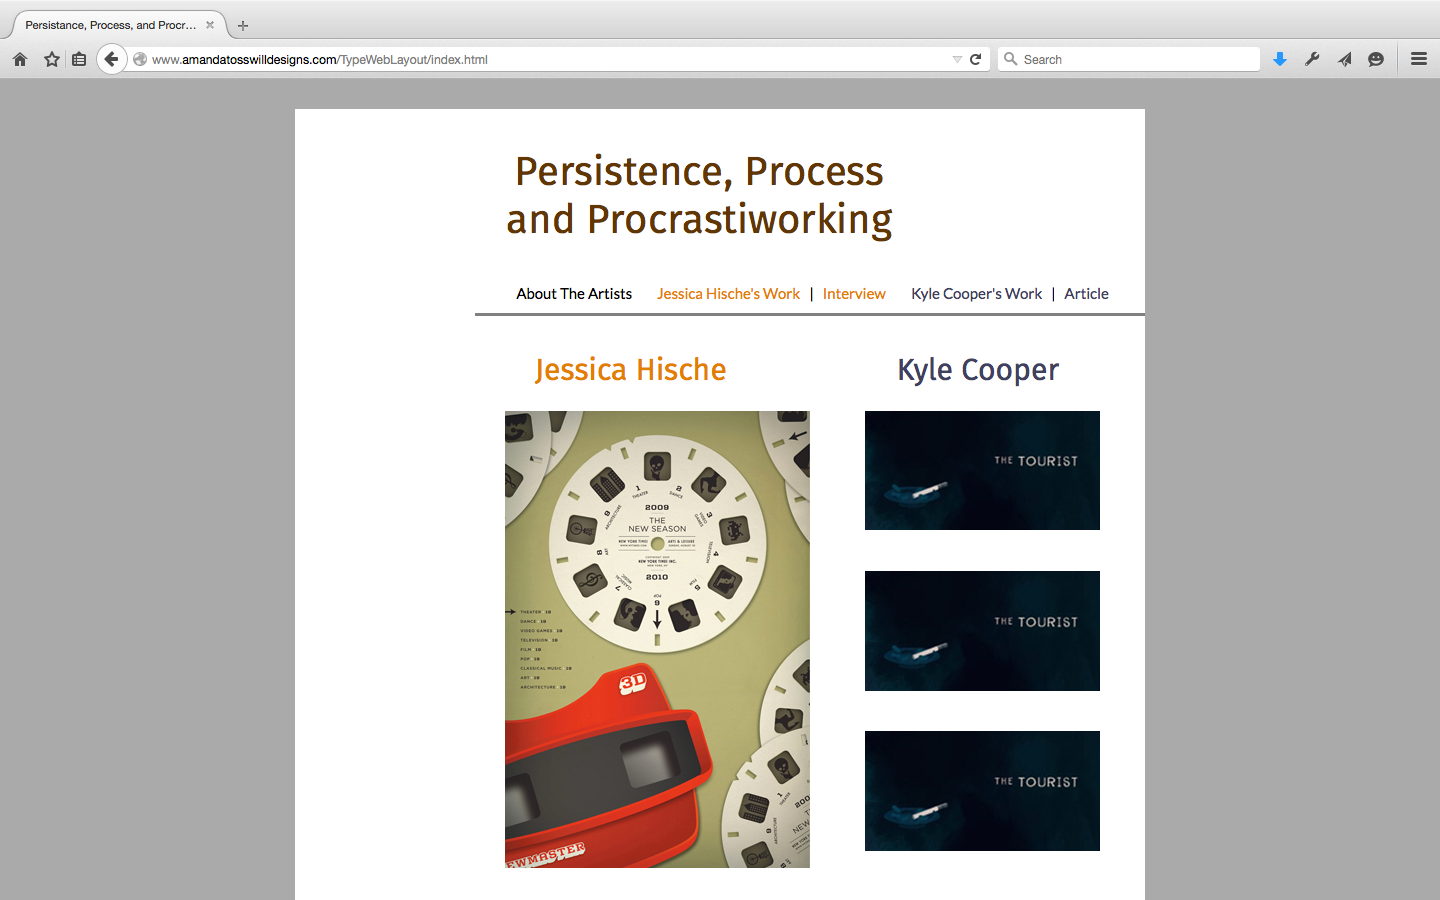Go to Jessica Hische's Work link
This screenshot has height=900, width=1440.
click(728, 294)
